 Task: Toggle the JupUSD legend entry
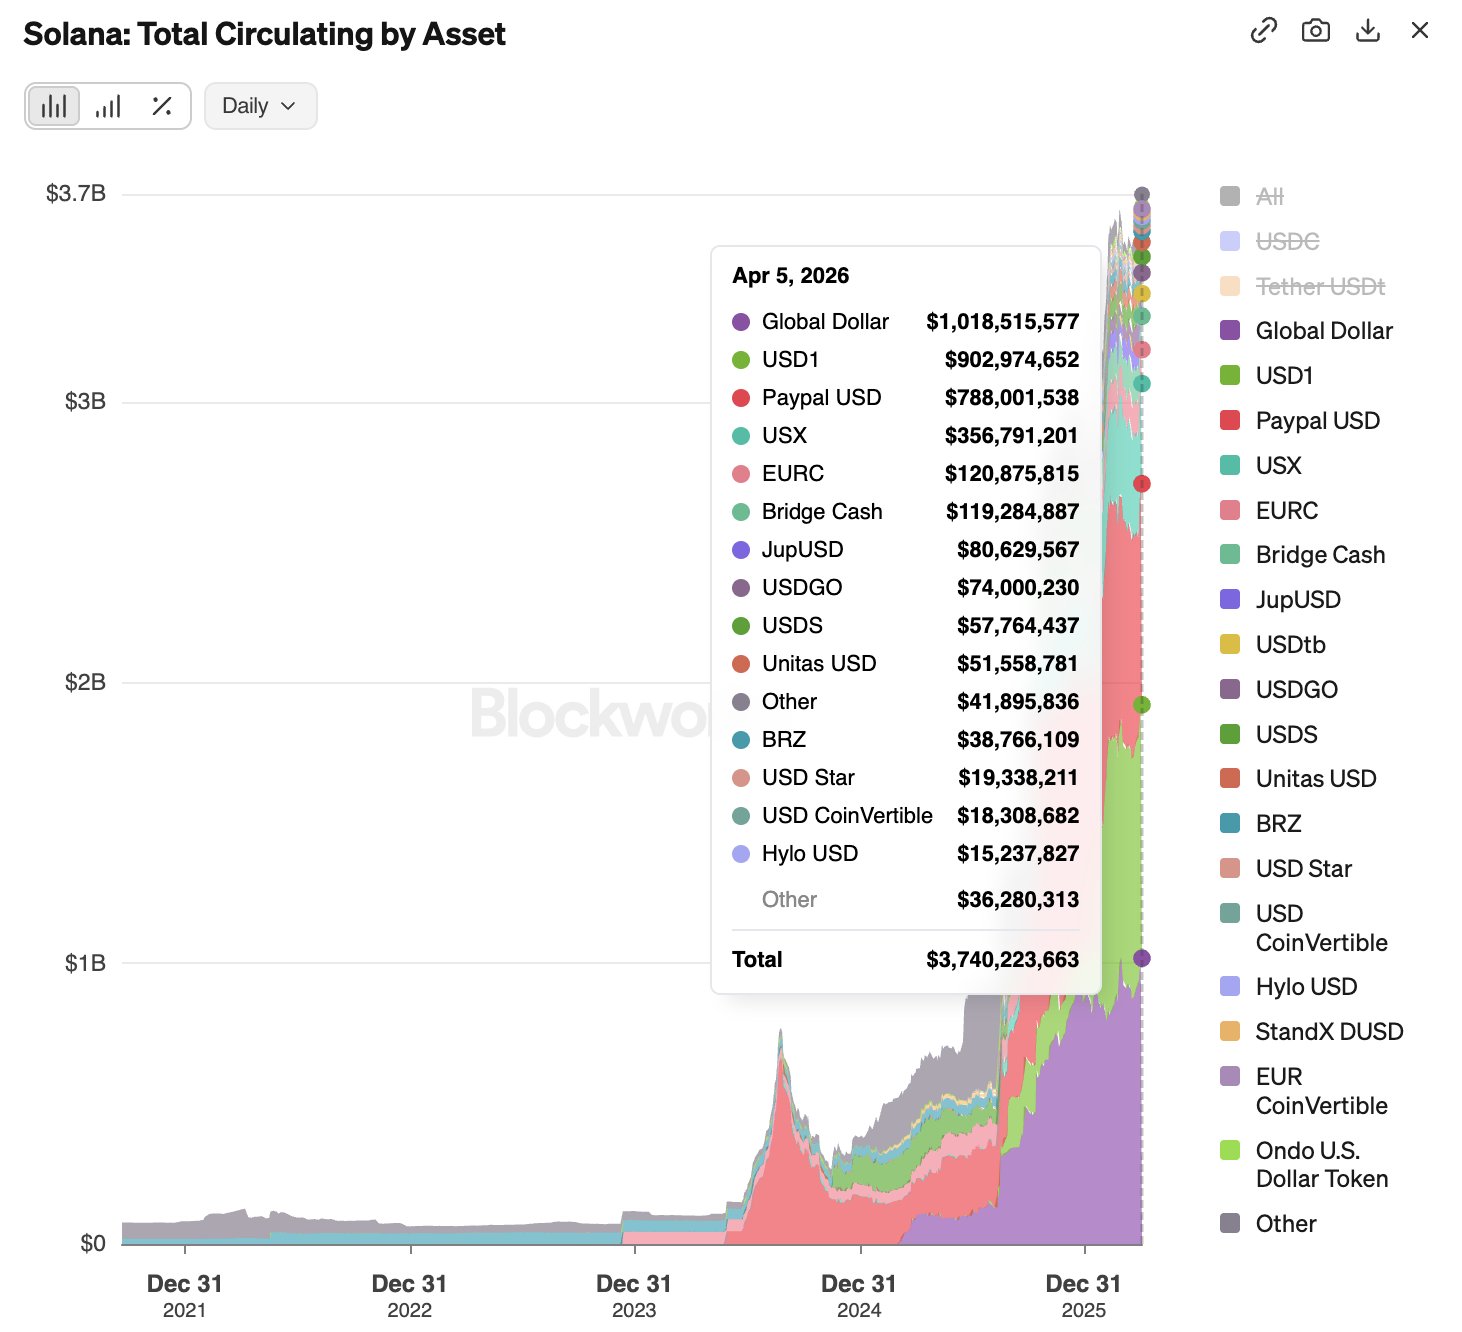pos(1297,600)
